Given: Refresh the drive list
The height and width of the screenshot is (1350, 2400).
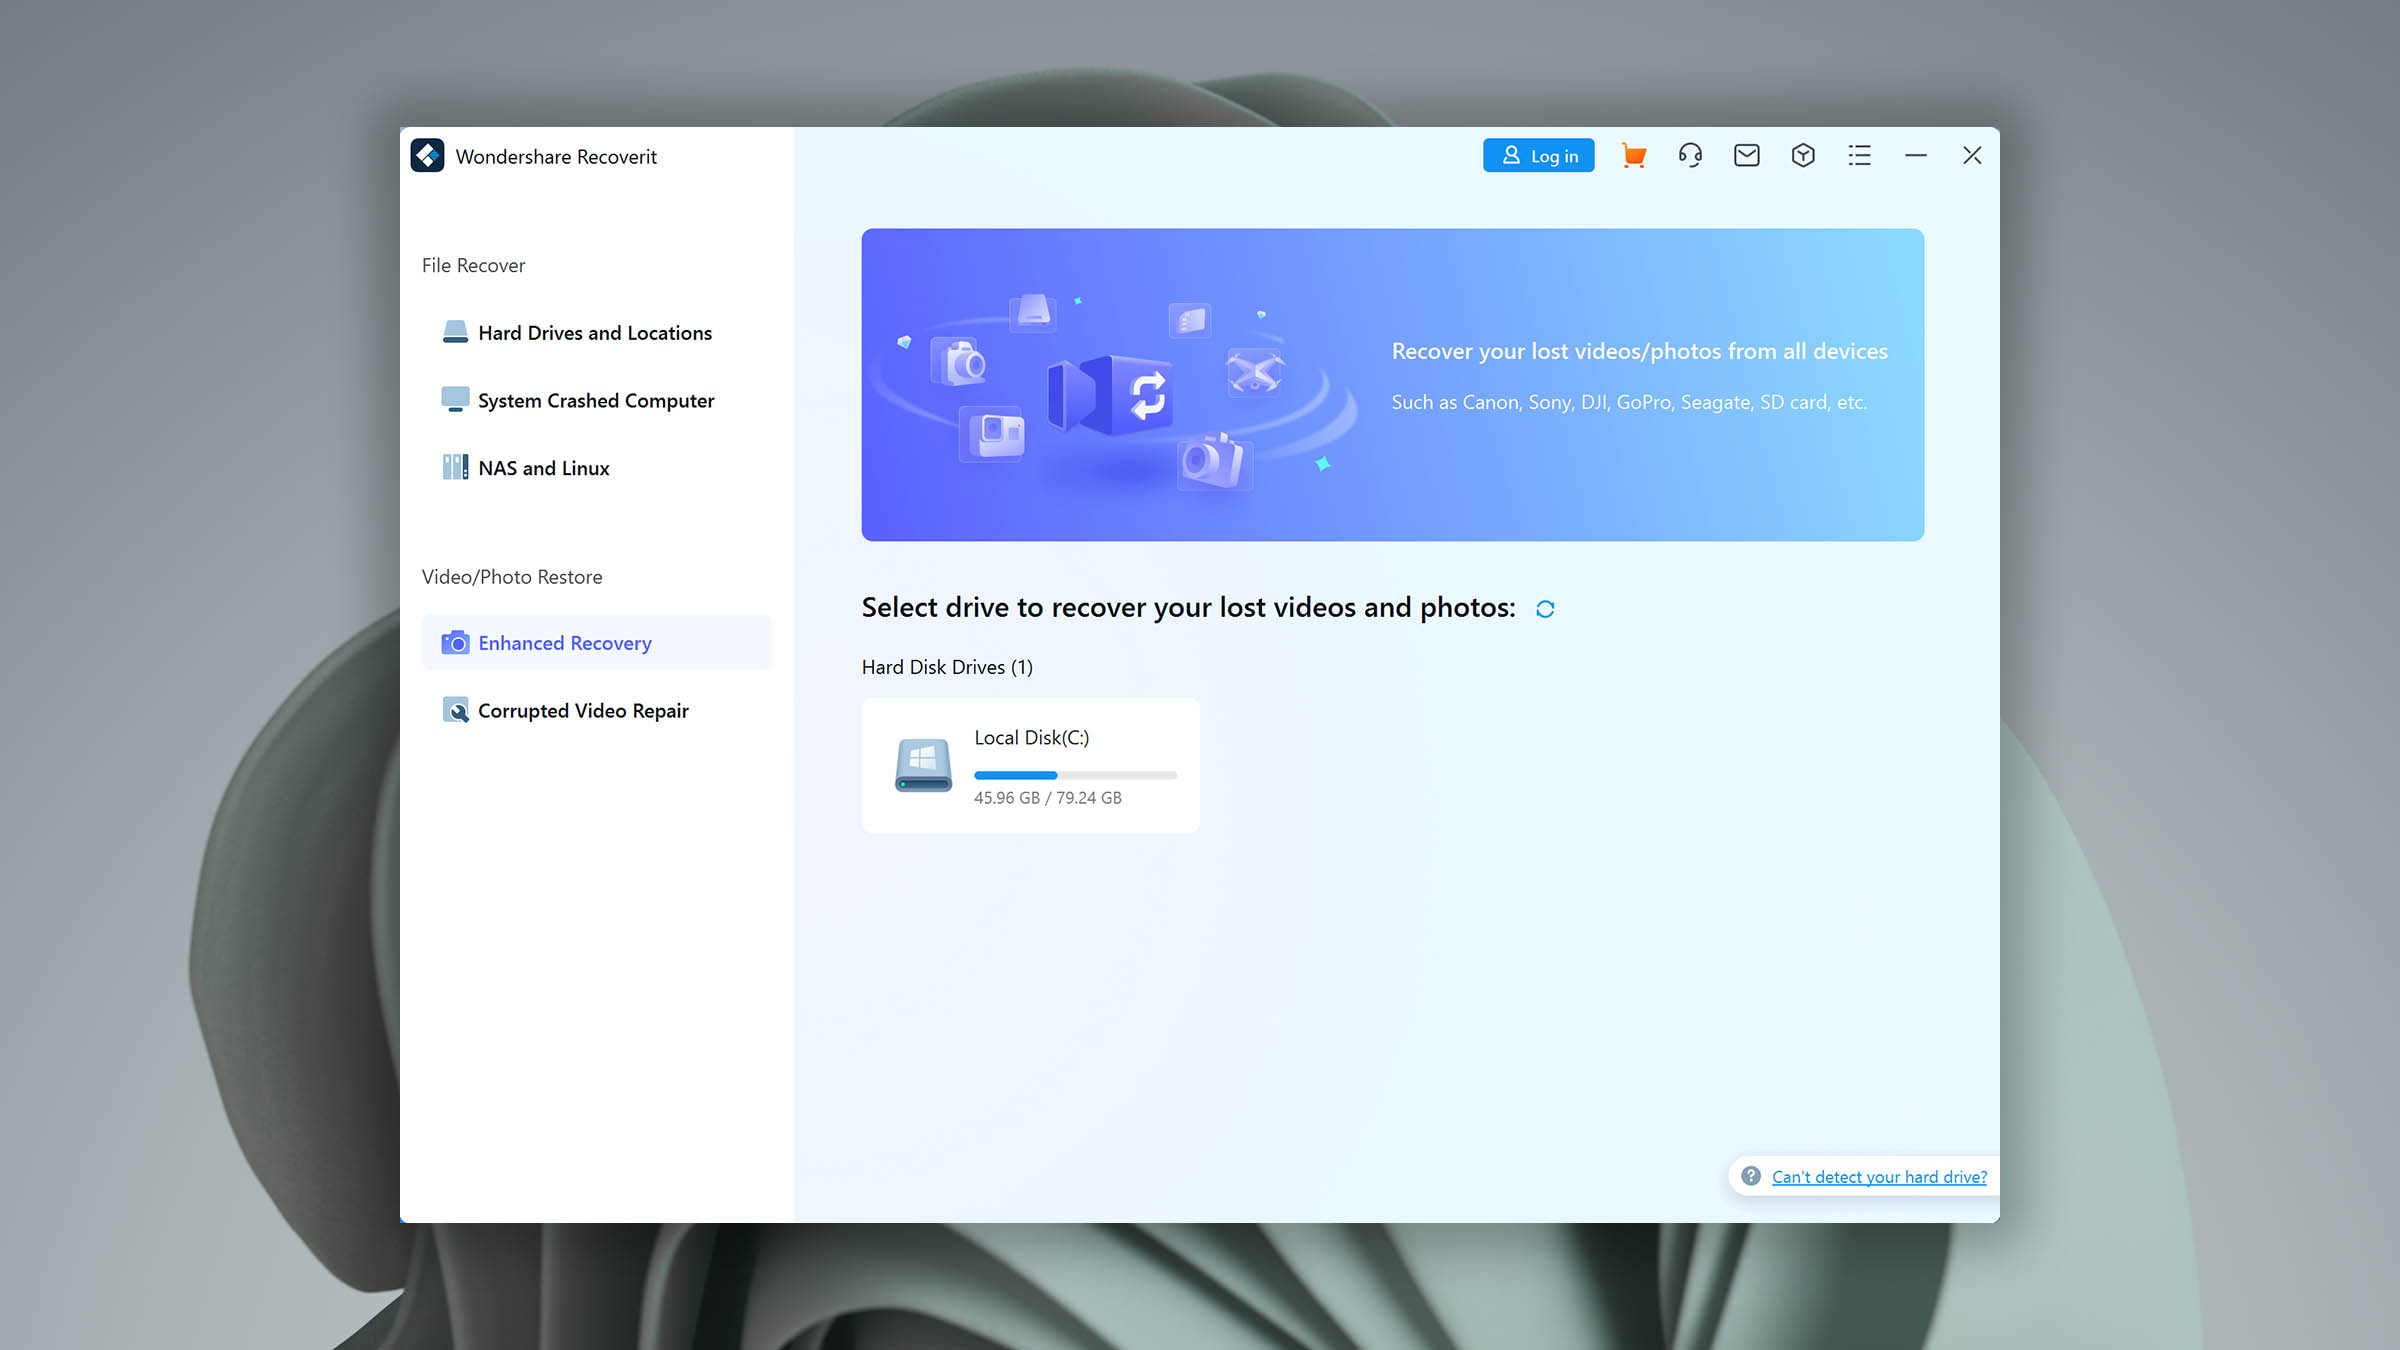Looking at the screenshot, I should point(1545,609).
